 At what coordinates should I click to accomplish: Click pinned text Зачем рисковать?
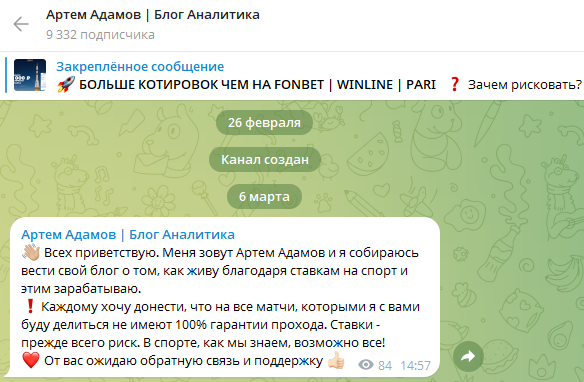point(524,85)
